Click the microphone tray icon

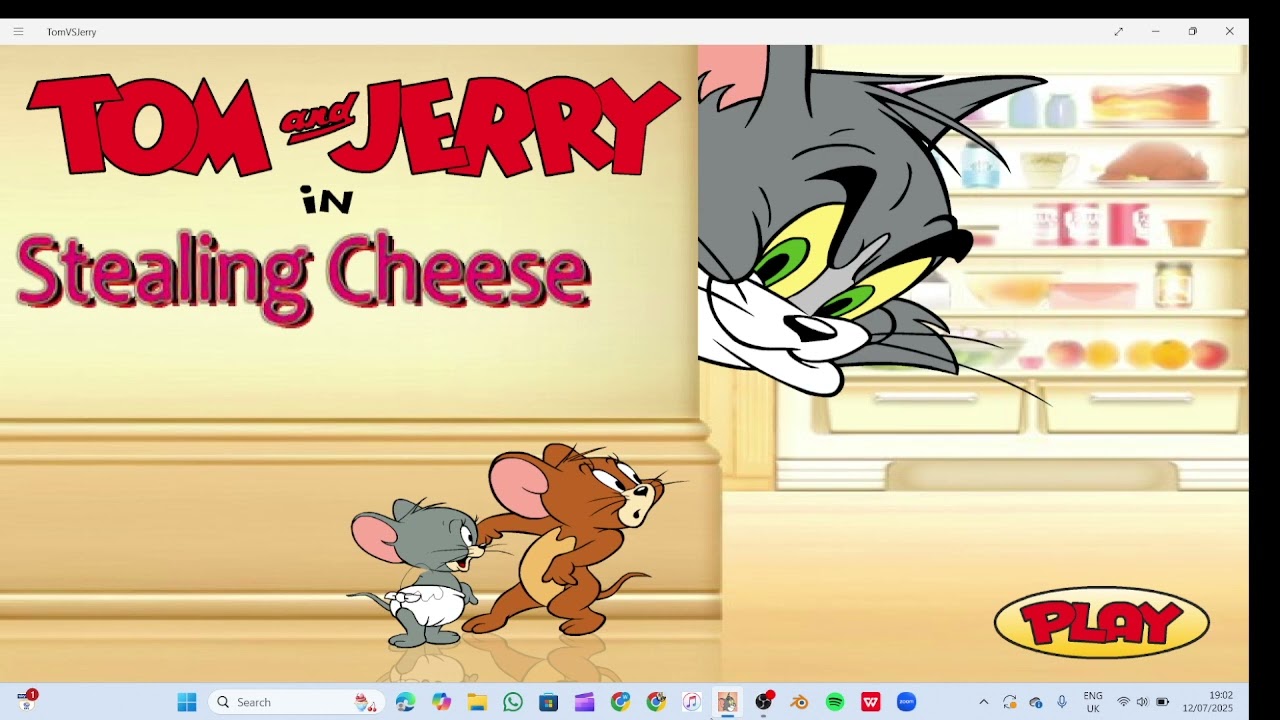coord(1062,702)
